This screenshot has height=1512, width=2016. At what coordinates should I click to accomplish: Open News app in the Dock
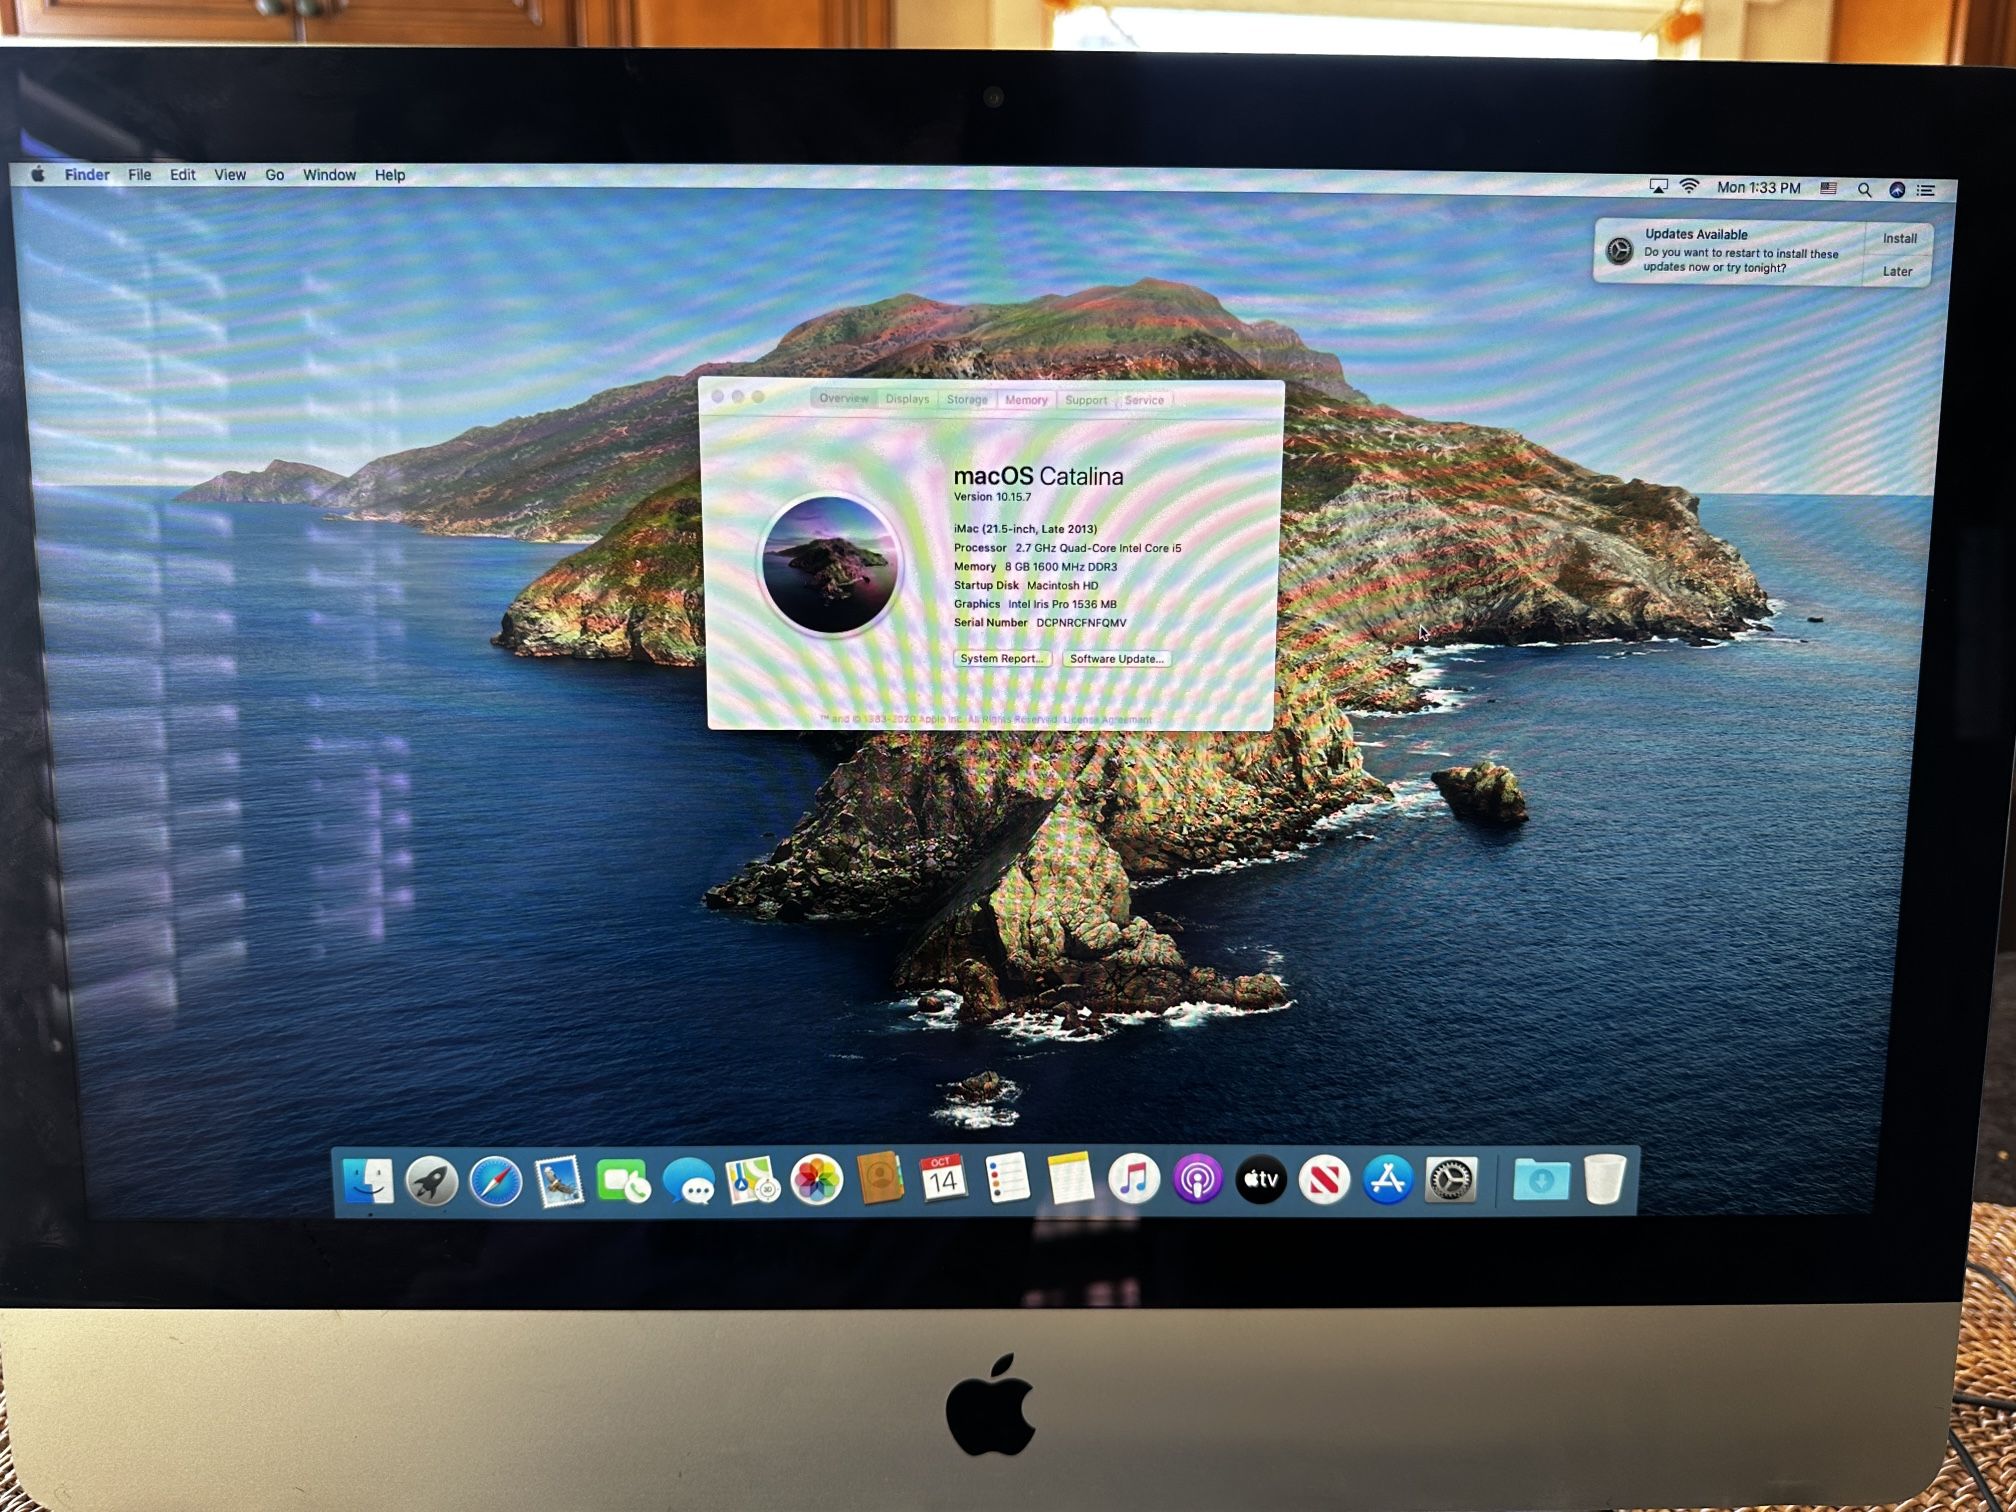point(1325,1181)
